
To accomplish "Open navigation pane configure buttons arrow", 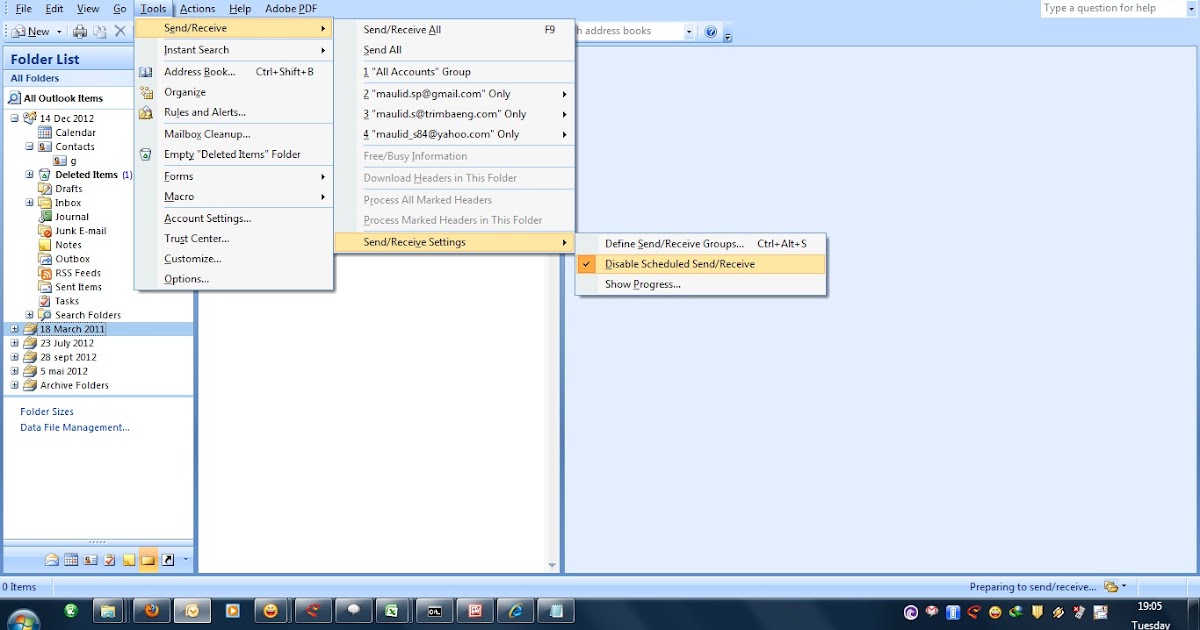I will point(185,560).
